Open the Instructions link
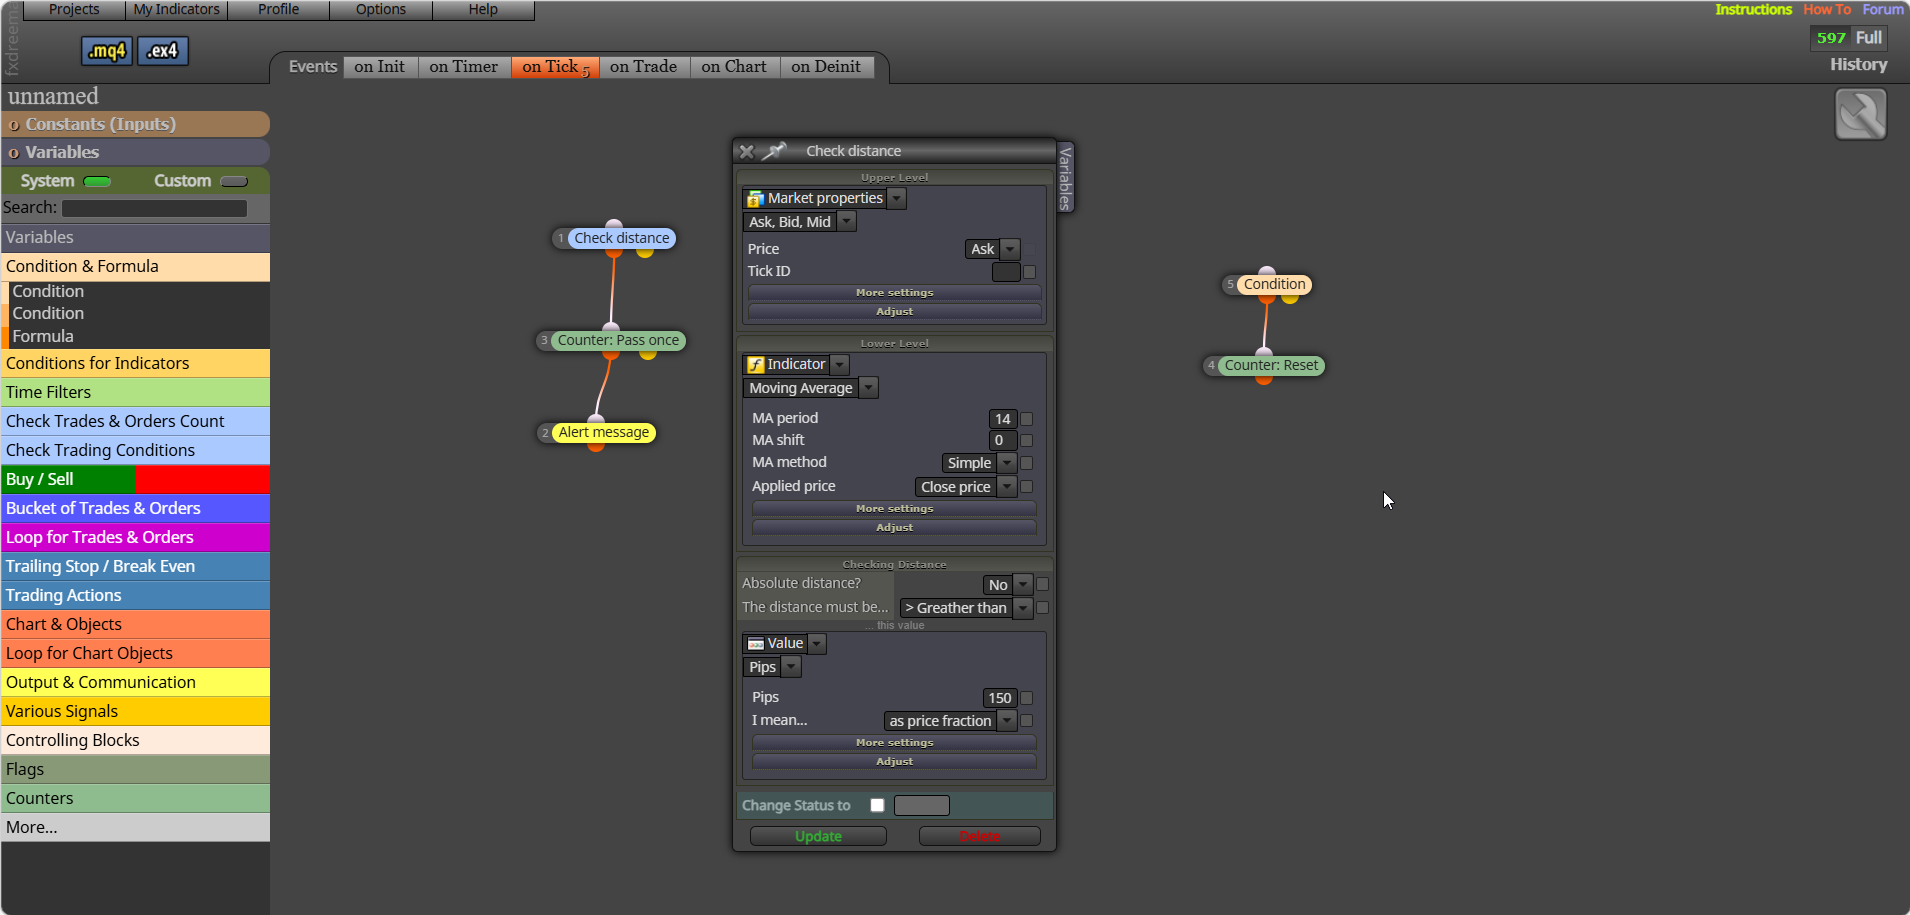The height and width of the screenshot is (915, 1910). pyautogui.click(x=1754, y=10)
